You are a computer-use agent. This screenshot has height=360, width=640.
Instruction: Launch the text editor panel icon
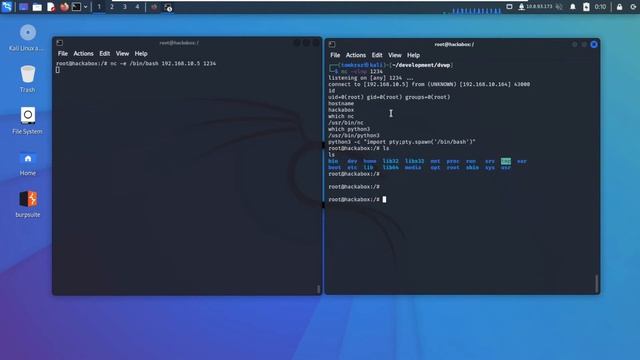51,7
